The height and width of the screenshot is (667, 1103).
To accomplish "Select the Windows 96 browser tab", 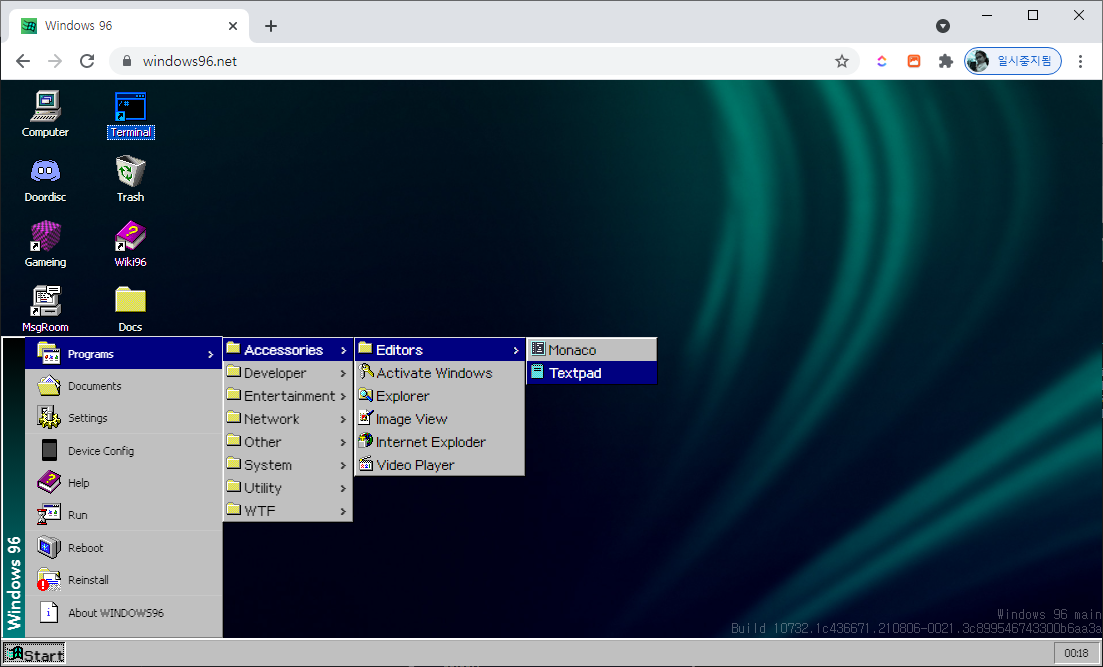I will tap(129, 26).
